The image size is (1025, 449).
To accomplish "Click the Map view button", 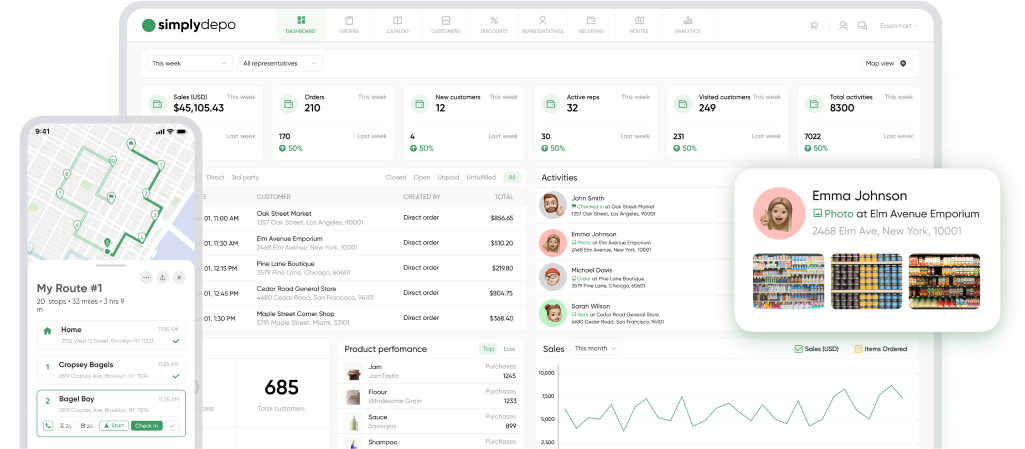I will pos(886,63).
